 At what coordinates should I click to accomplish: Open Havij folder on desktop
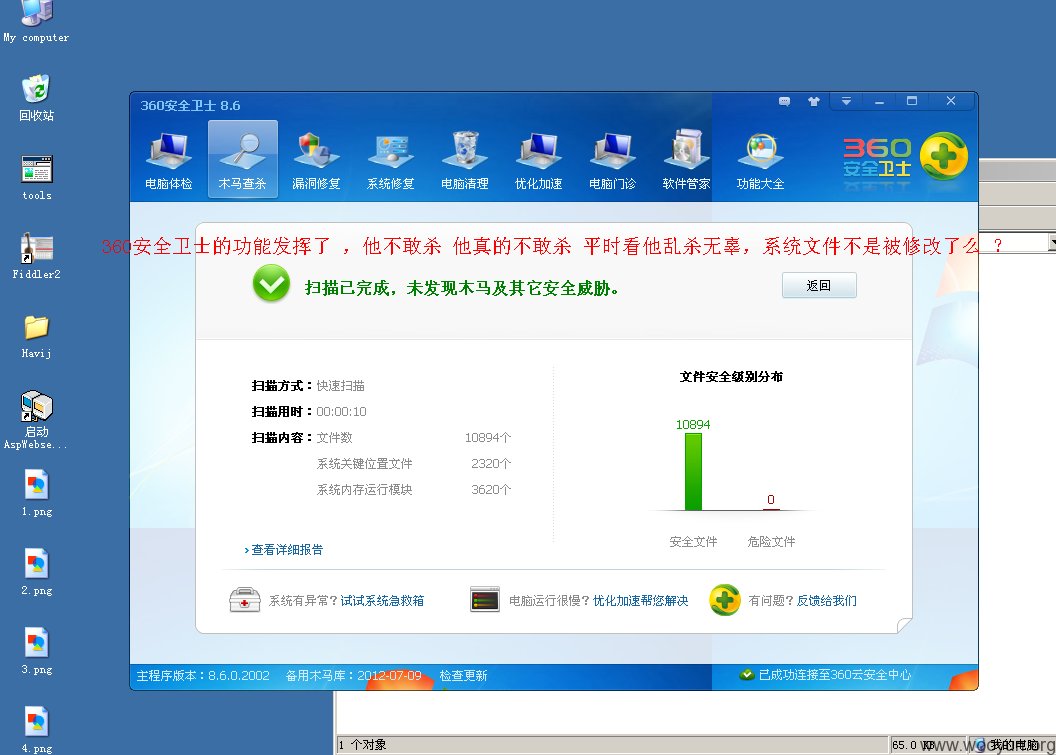coord(36,335)
